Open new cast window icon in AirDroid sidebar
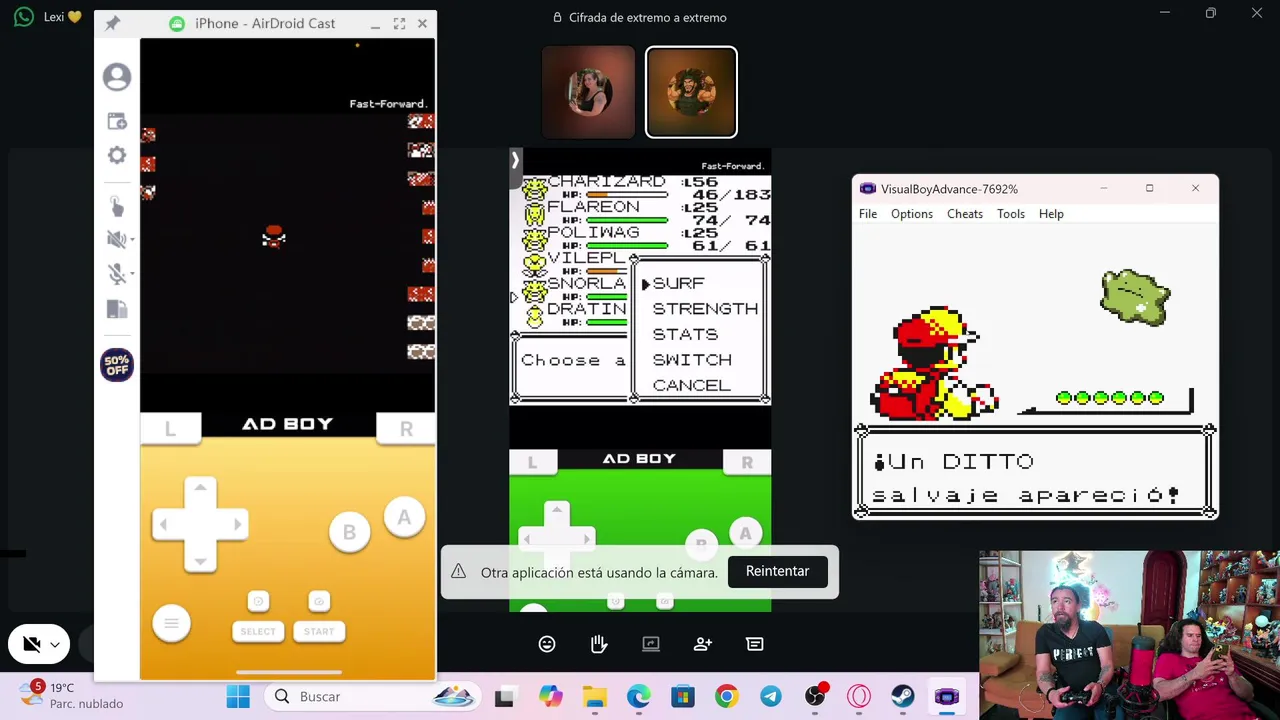This screenshot has width=1280, height=720. (117, 121)
